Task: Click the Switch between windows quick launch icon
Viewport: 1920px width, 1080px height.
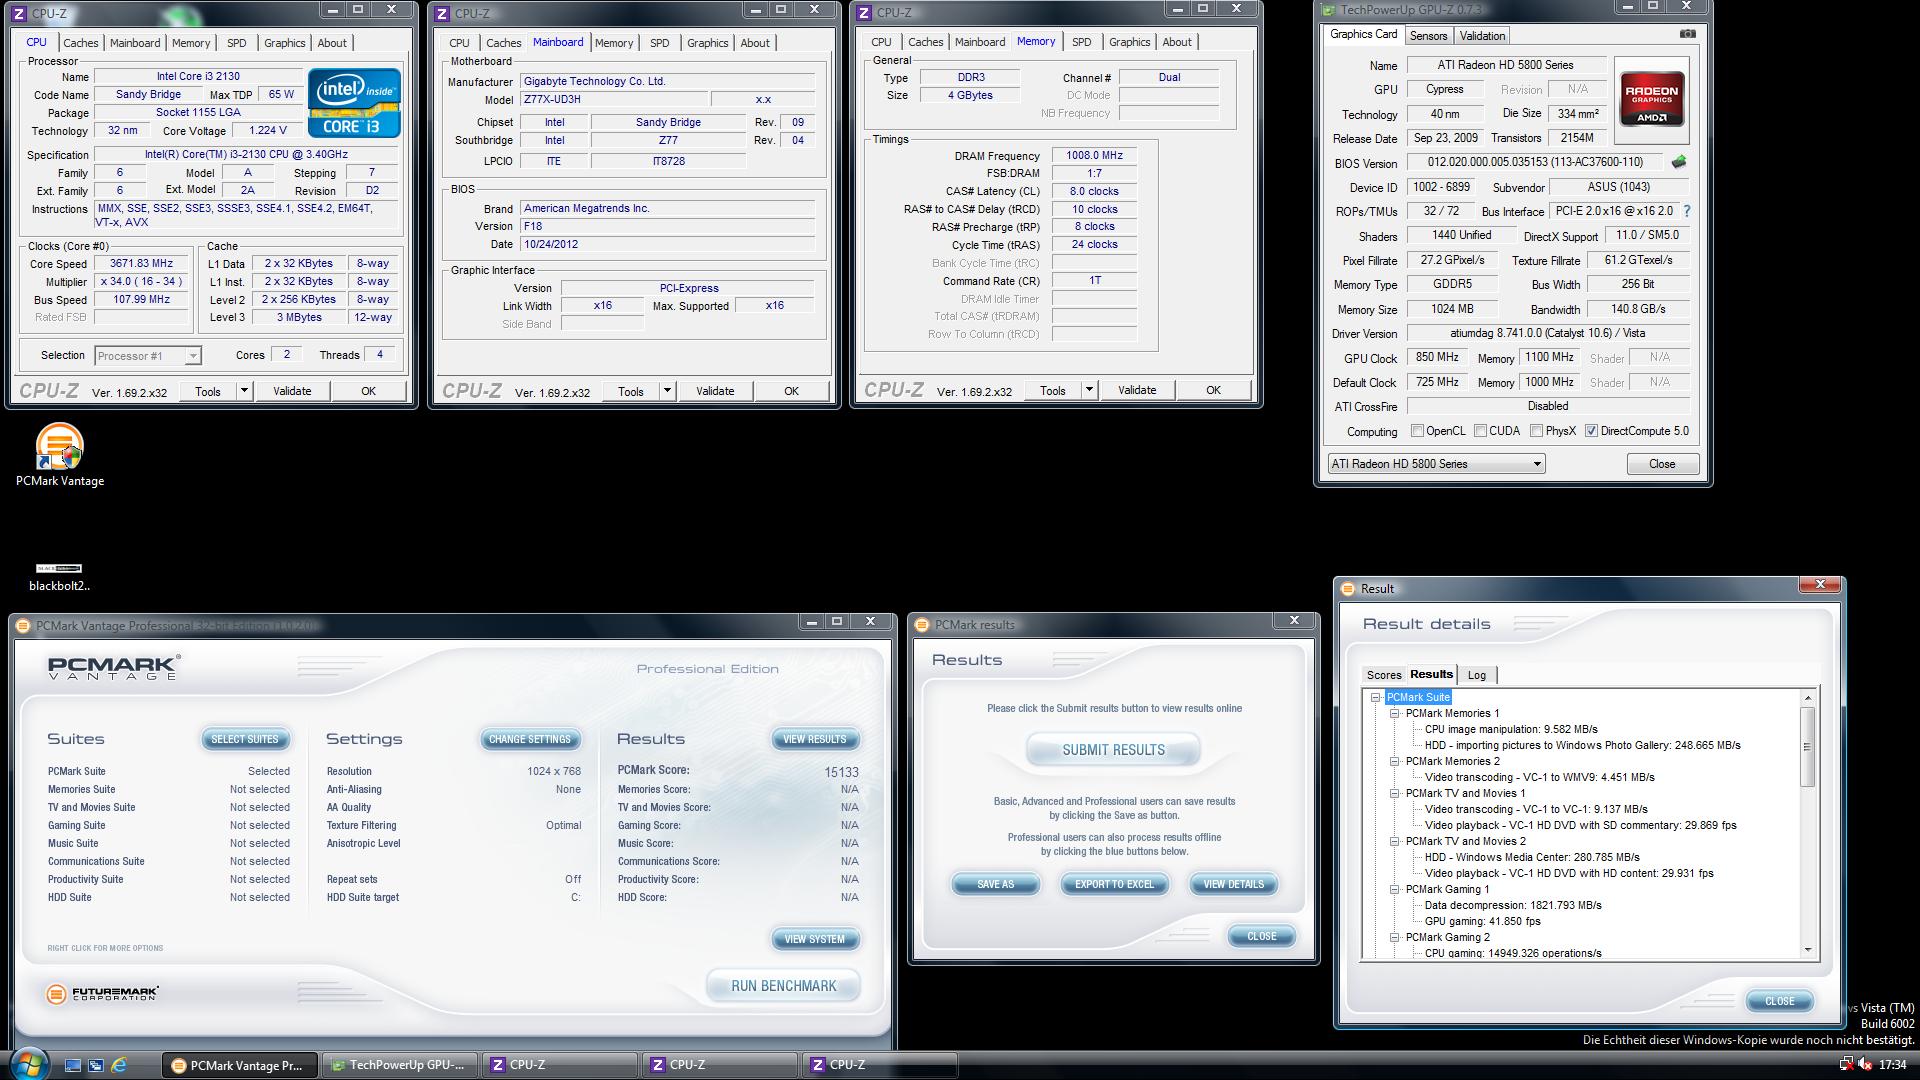Action: pos(96,1065)
